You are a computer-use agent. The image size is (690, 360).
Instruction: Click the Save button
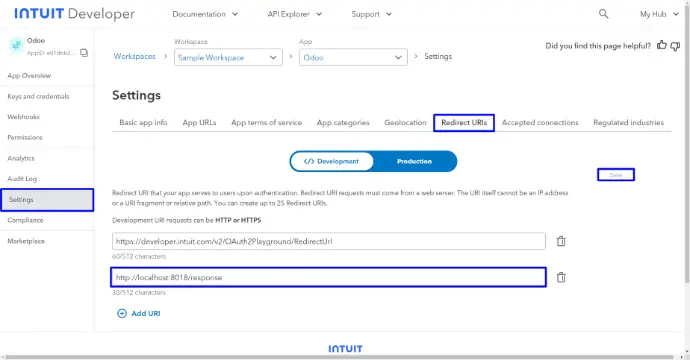click(x=616, y=175)
